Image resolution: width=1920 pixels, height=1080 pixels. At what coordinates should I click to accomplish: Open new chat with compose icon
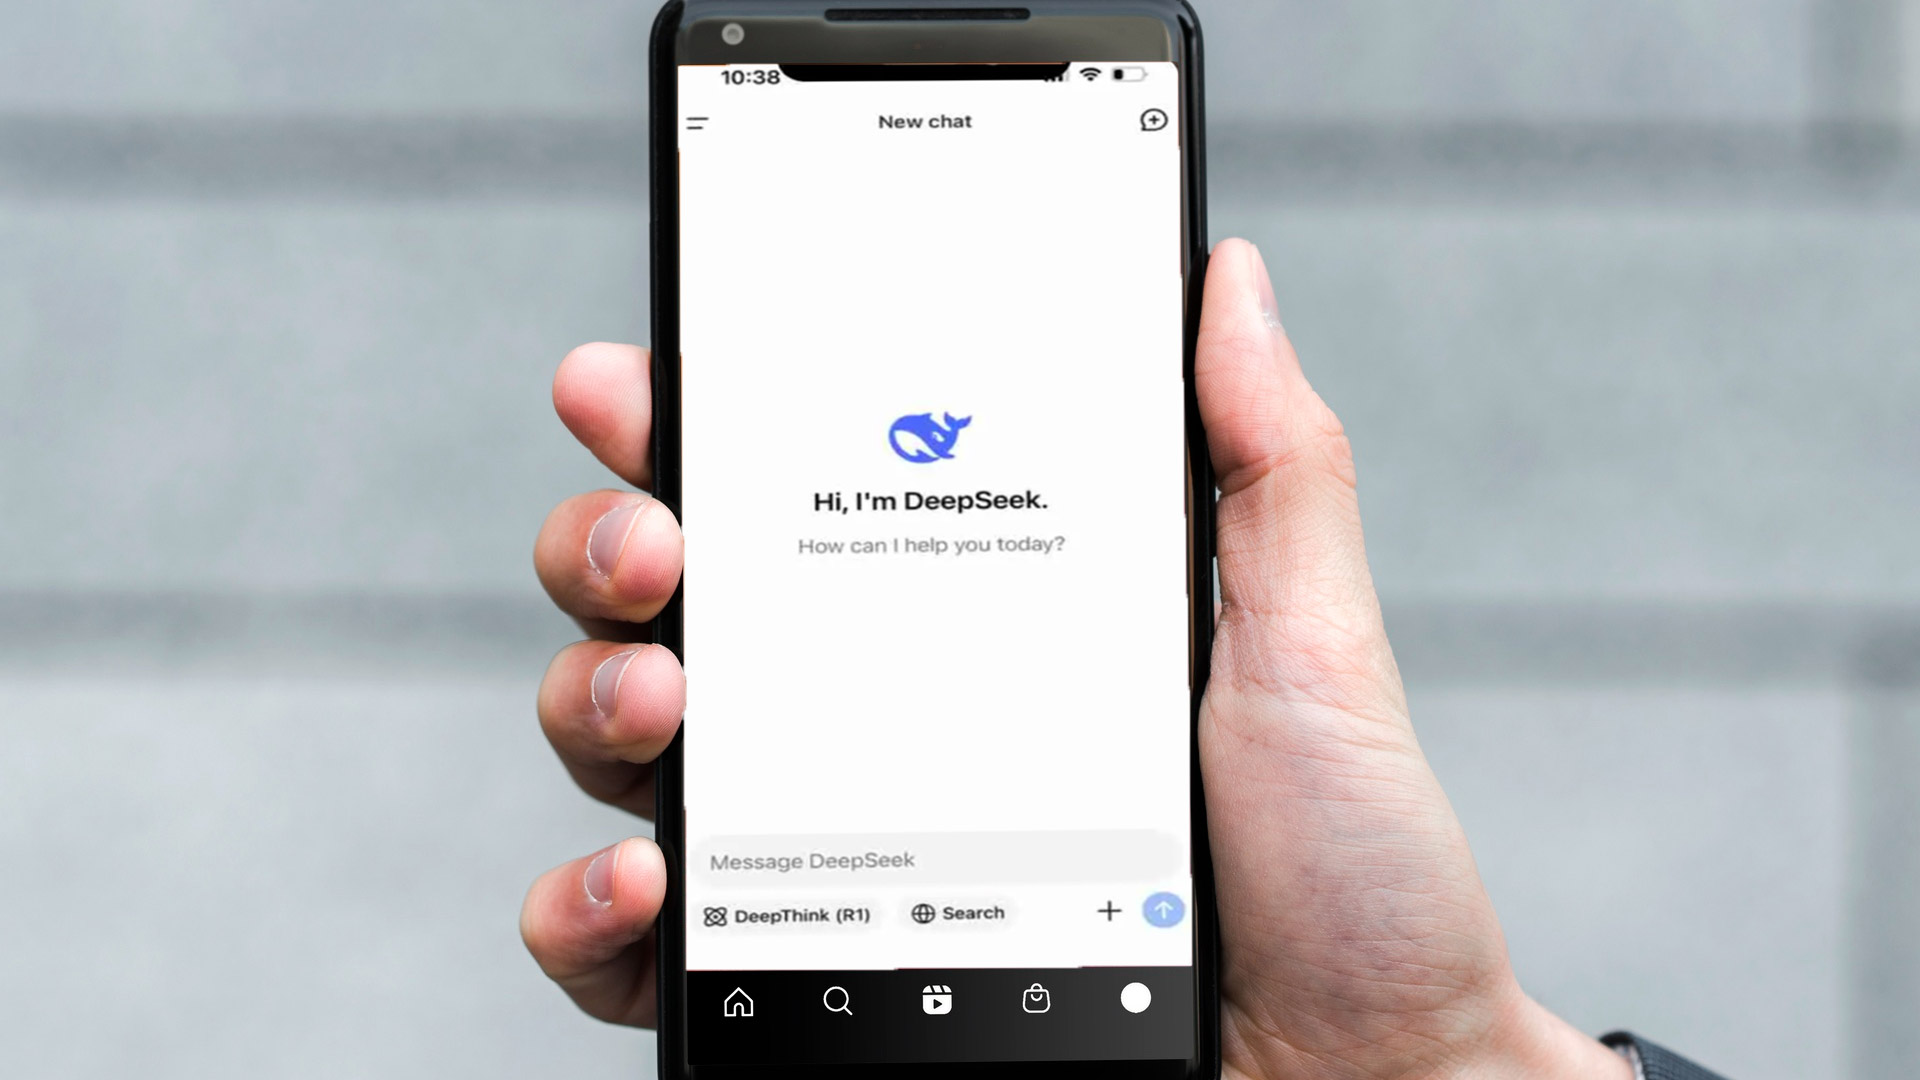click(x=1154, y=120)
